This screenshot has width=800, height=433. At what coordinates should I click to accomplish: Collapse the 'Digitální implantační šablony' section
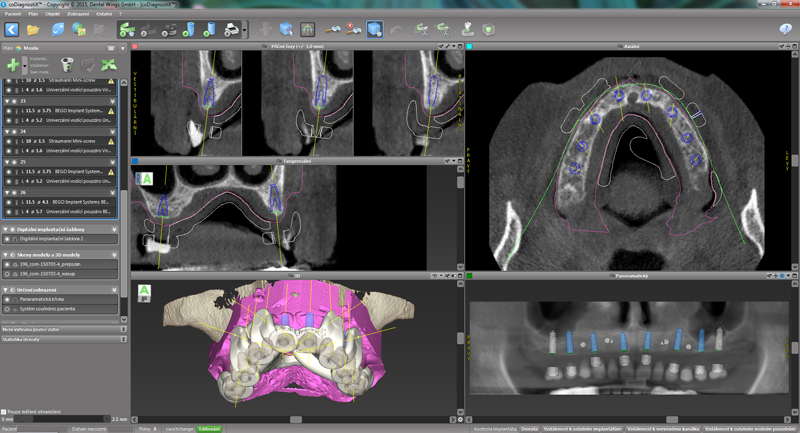5,230
